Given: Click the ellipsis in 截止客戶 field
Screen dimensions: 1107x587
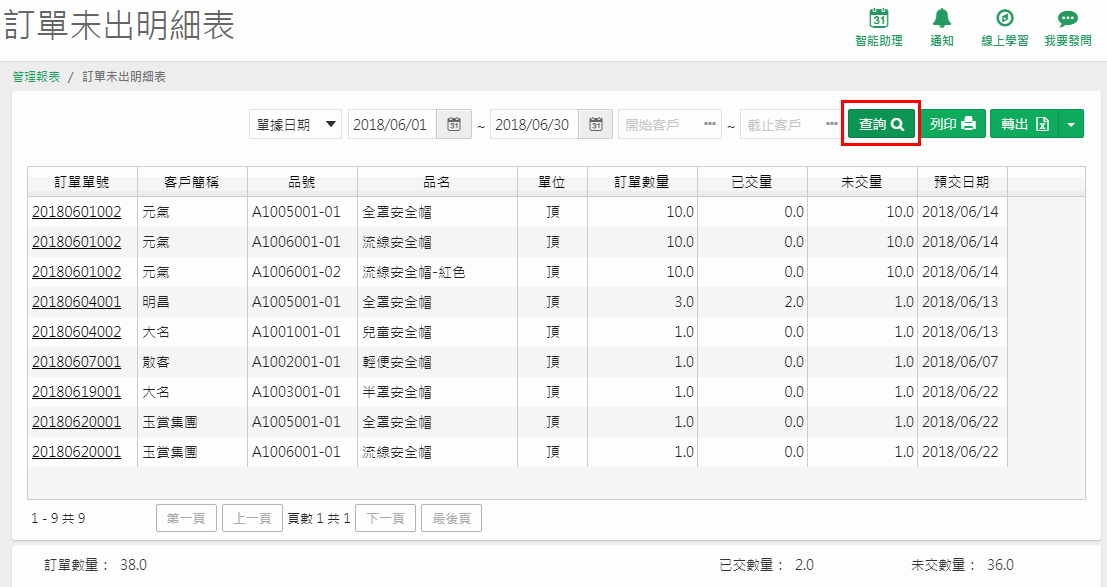Looking at the screenshot, I should point(832,124).
